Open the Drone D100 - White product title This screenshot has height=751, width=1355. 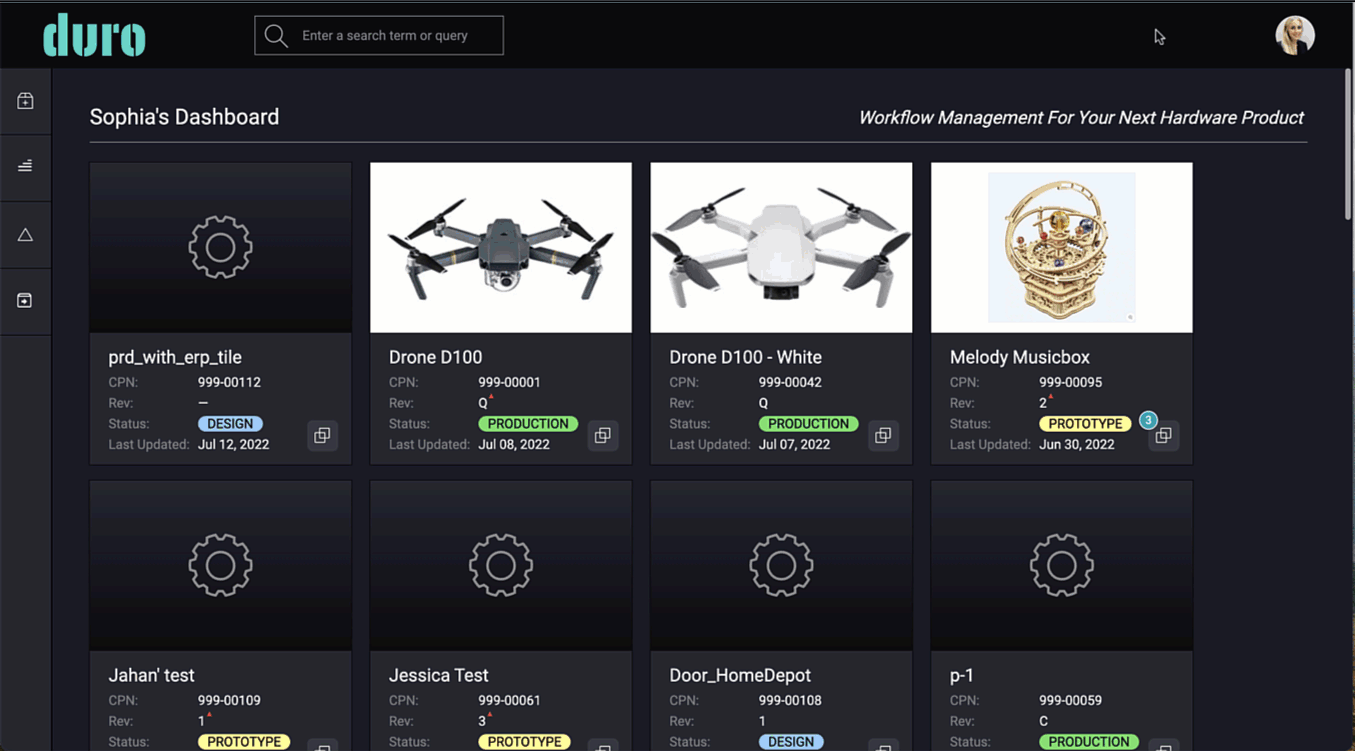tap(745, 357)
